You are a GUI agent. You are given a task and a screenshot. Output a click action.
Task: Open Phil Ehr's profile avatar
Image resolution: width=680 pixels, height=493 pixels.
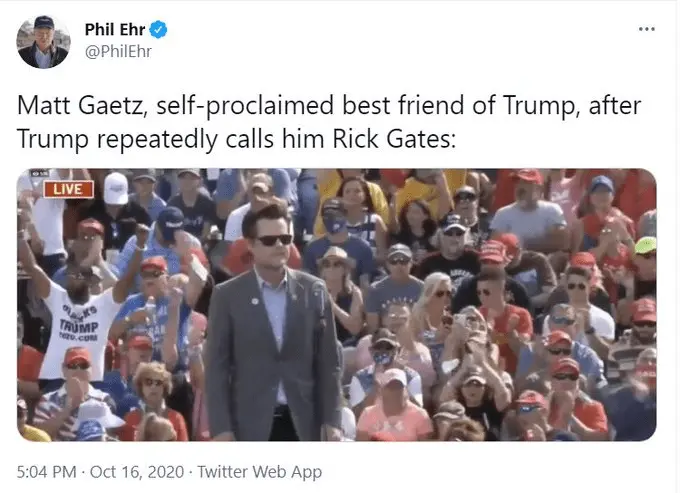43,42
